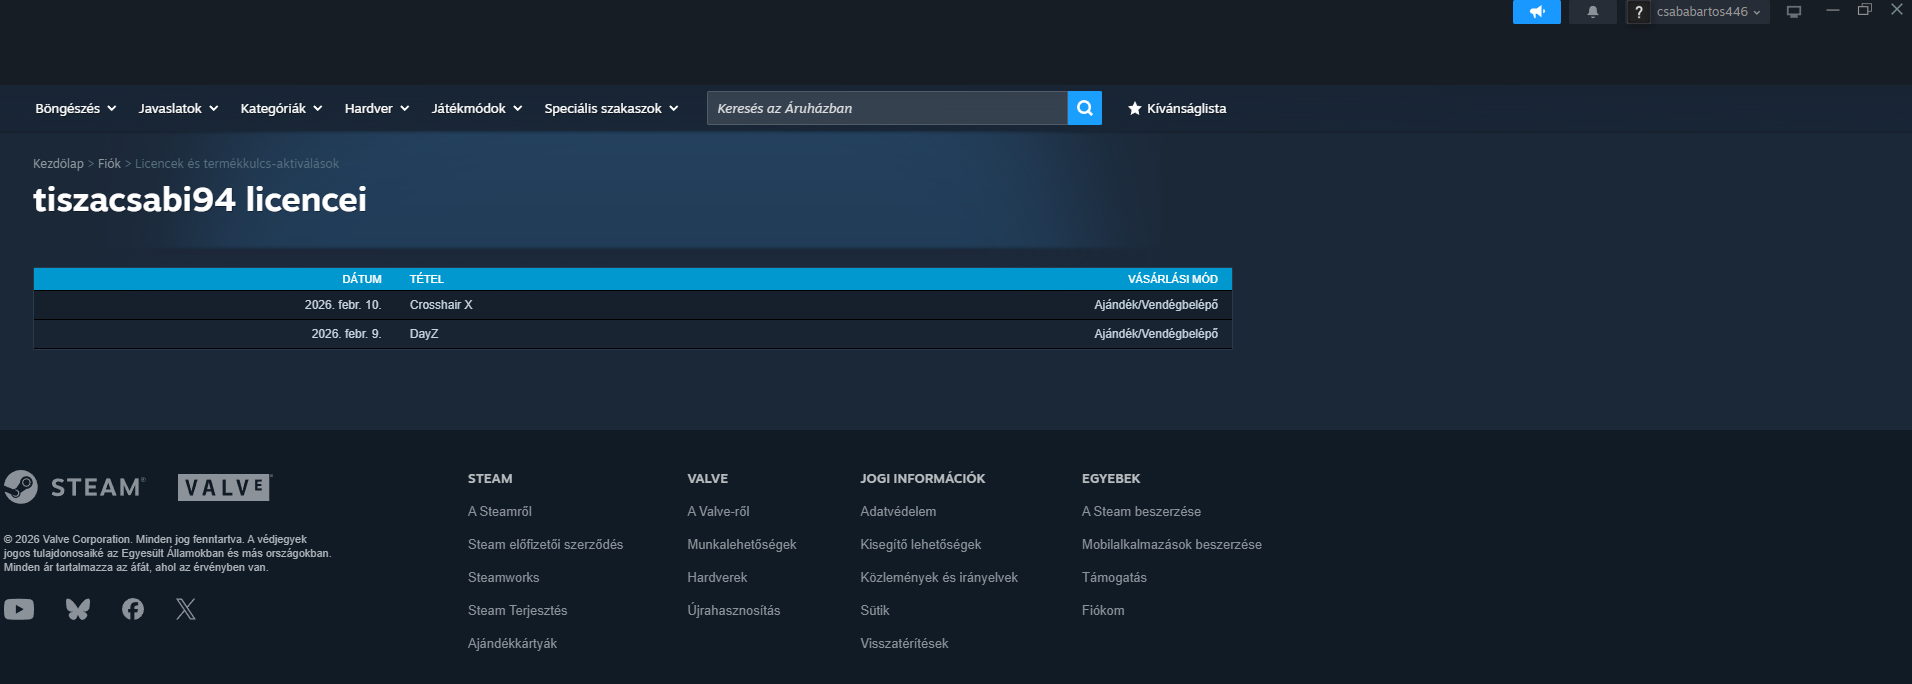1912x684 pixels.
Task: Open Munkalehetőségek link
Action: [742, 544]
